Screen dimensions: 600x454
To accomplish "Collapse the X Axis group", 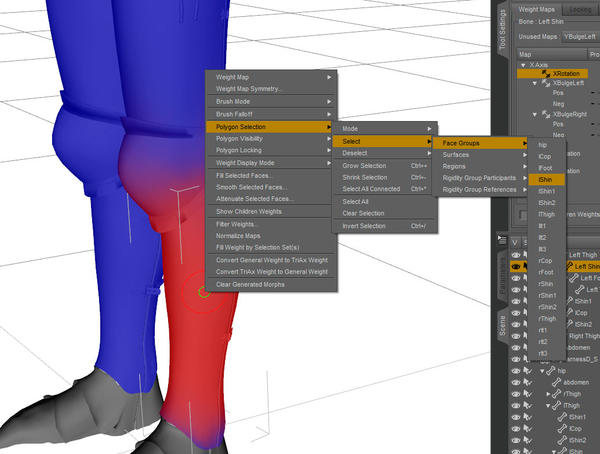I will [523, 65].
